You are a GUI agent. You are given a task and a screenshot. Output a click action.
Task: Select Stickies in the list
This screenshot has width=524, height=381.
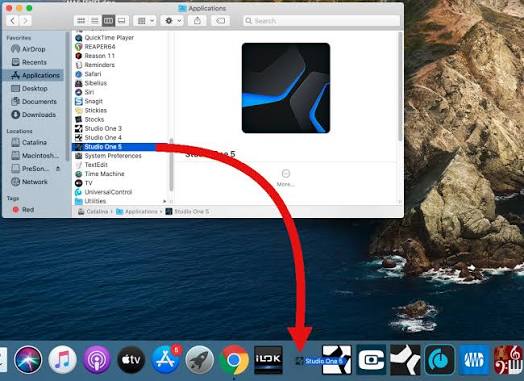(120, 110)
